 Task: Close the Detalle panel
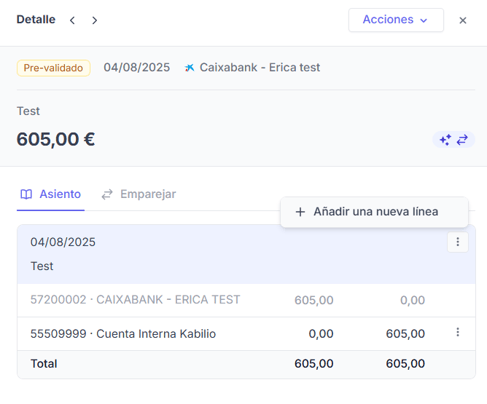point(463,20)
